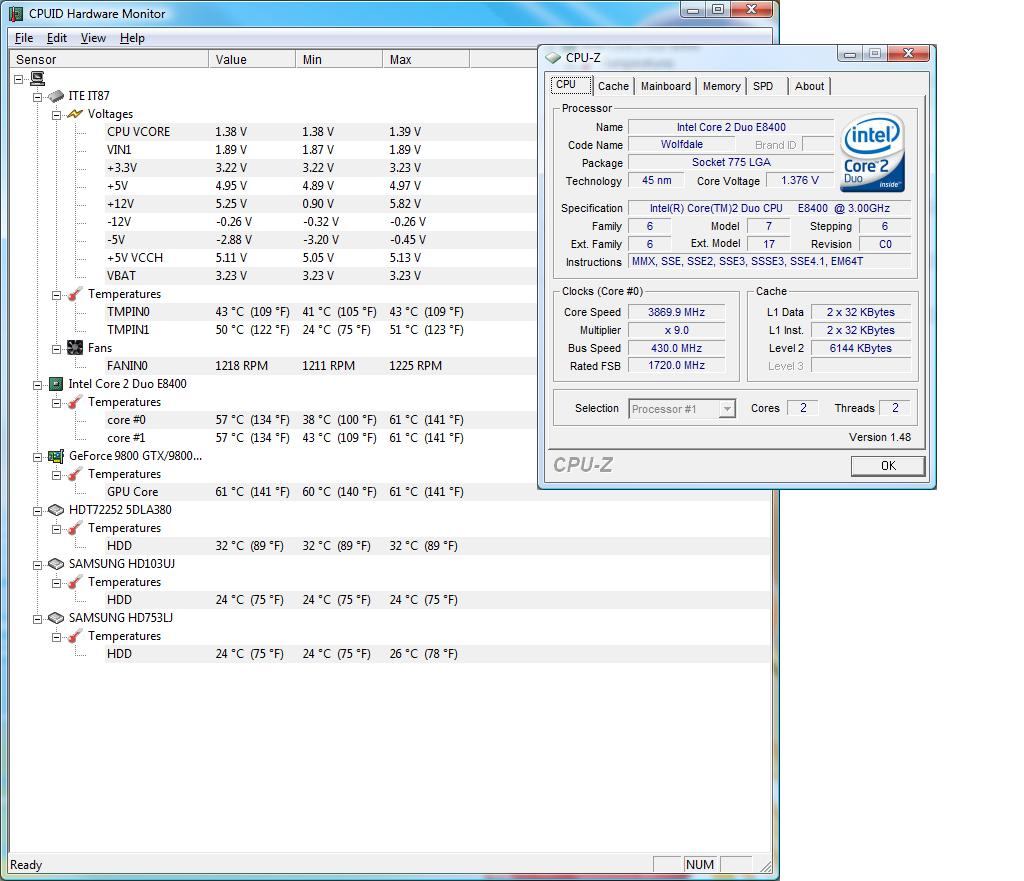This screenshot has width=1024, height=881.
Task: Click the CPUID Hardware Monitor title bar icon
Action: click(x=16, y=14)
